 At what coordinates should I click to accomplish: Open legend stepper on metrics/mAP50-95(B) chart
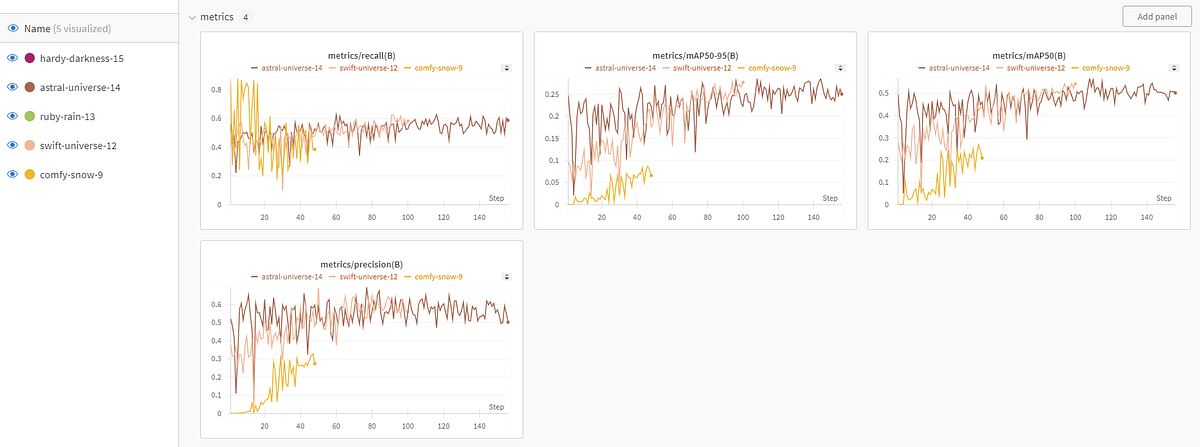pyautogui.click(x=839, y=68)
